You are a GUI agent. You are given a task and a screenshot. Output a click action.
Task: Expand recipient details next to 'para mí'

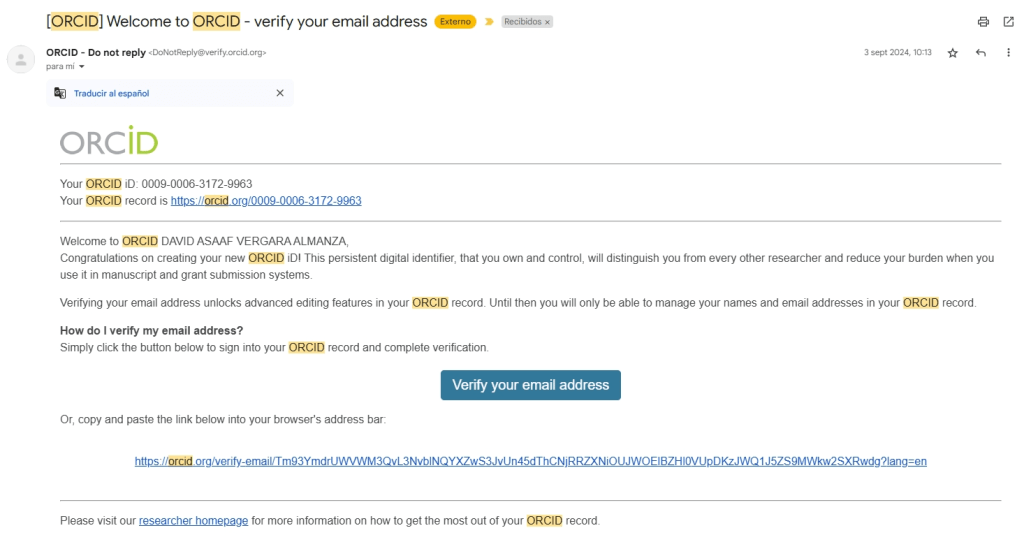[x=82, y=66]
